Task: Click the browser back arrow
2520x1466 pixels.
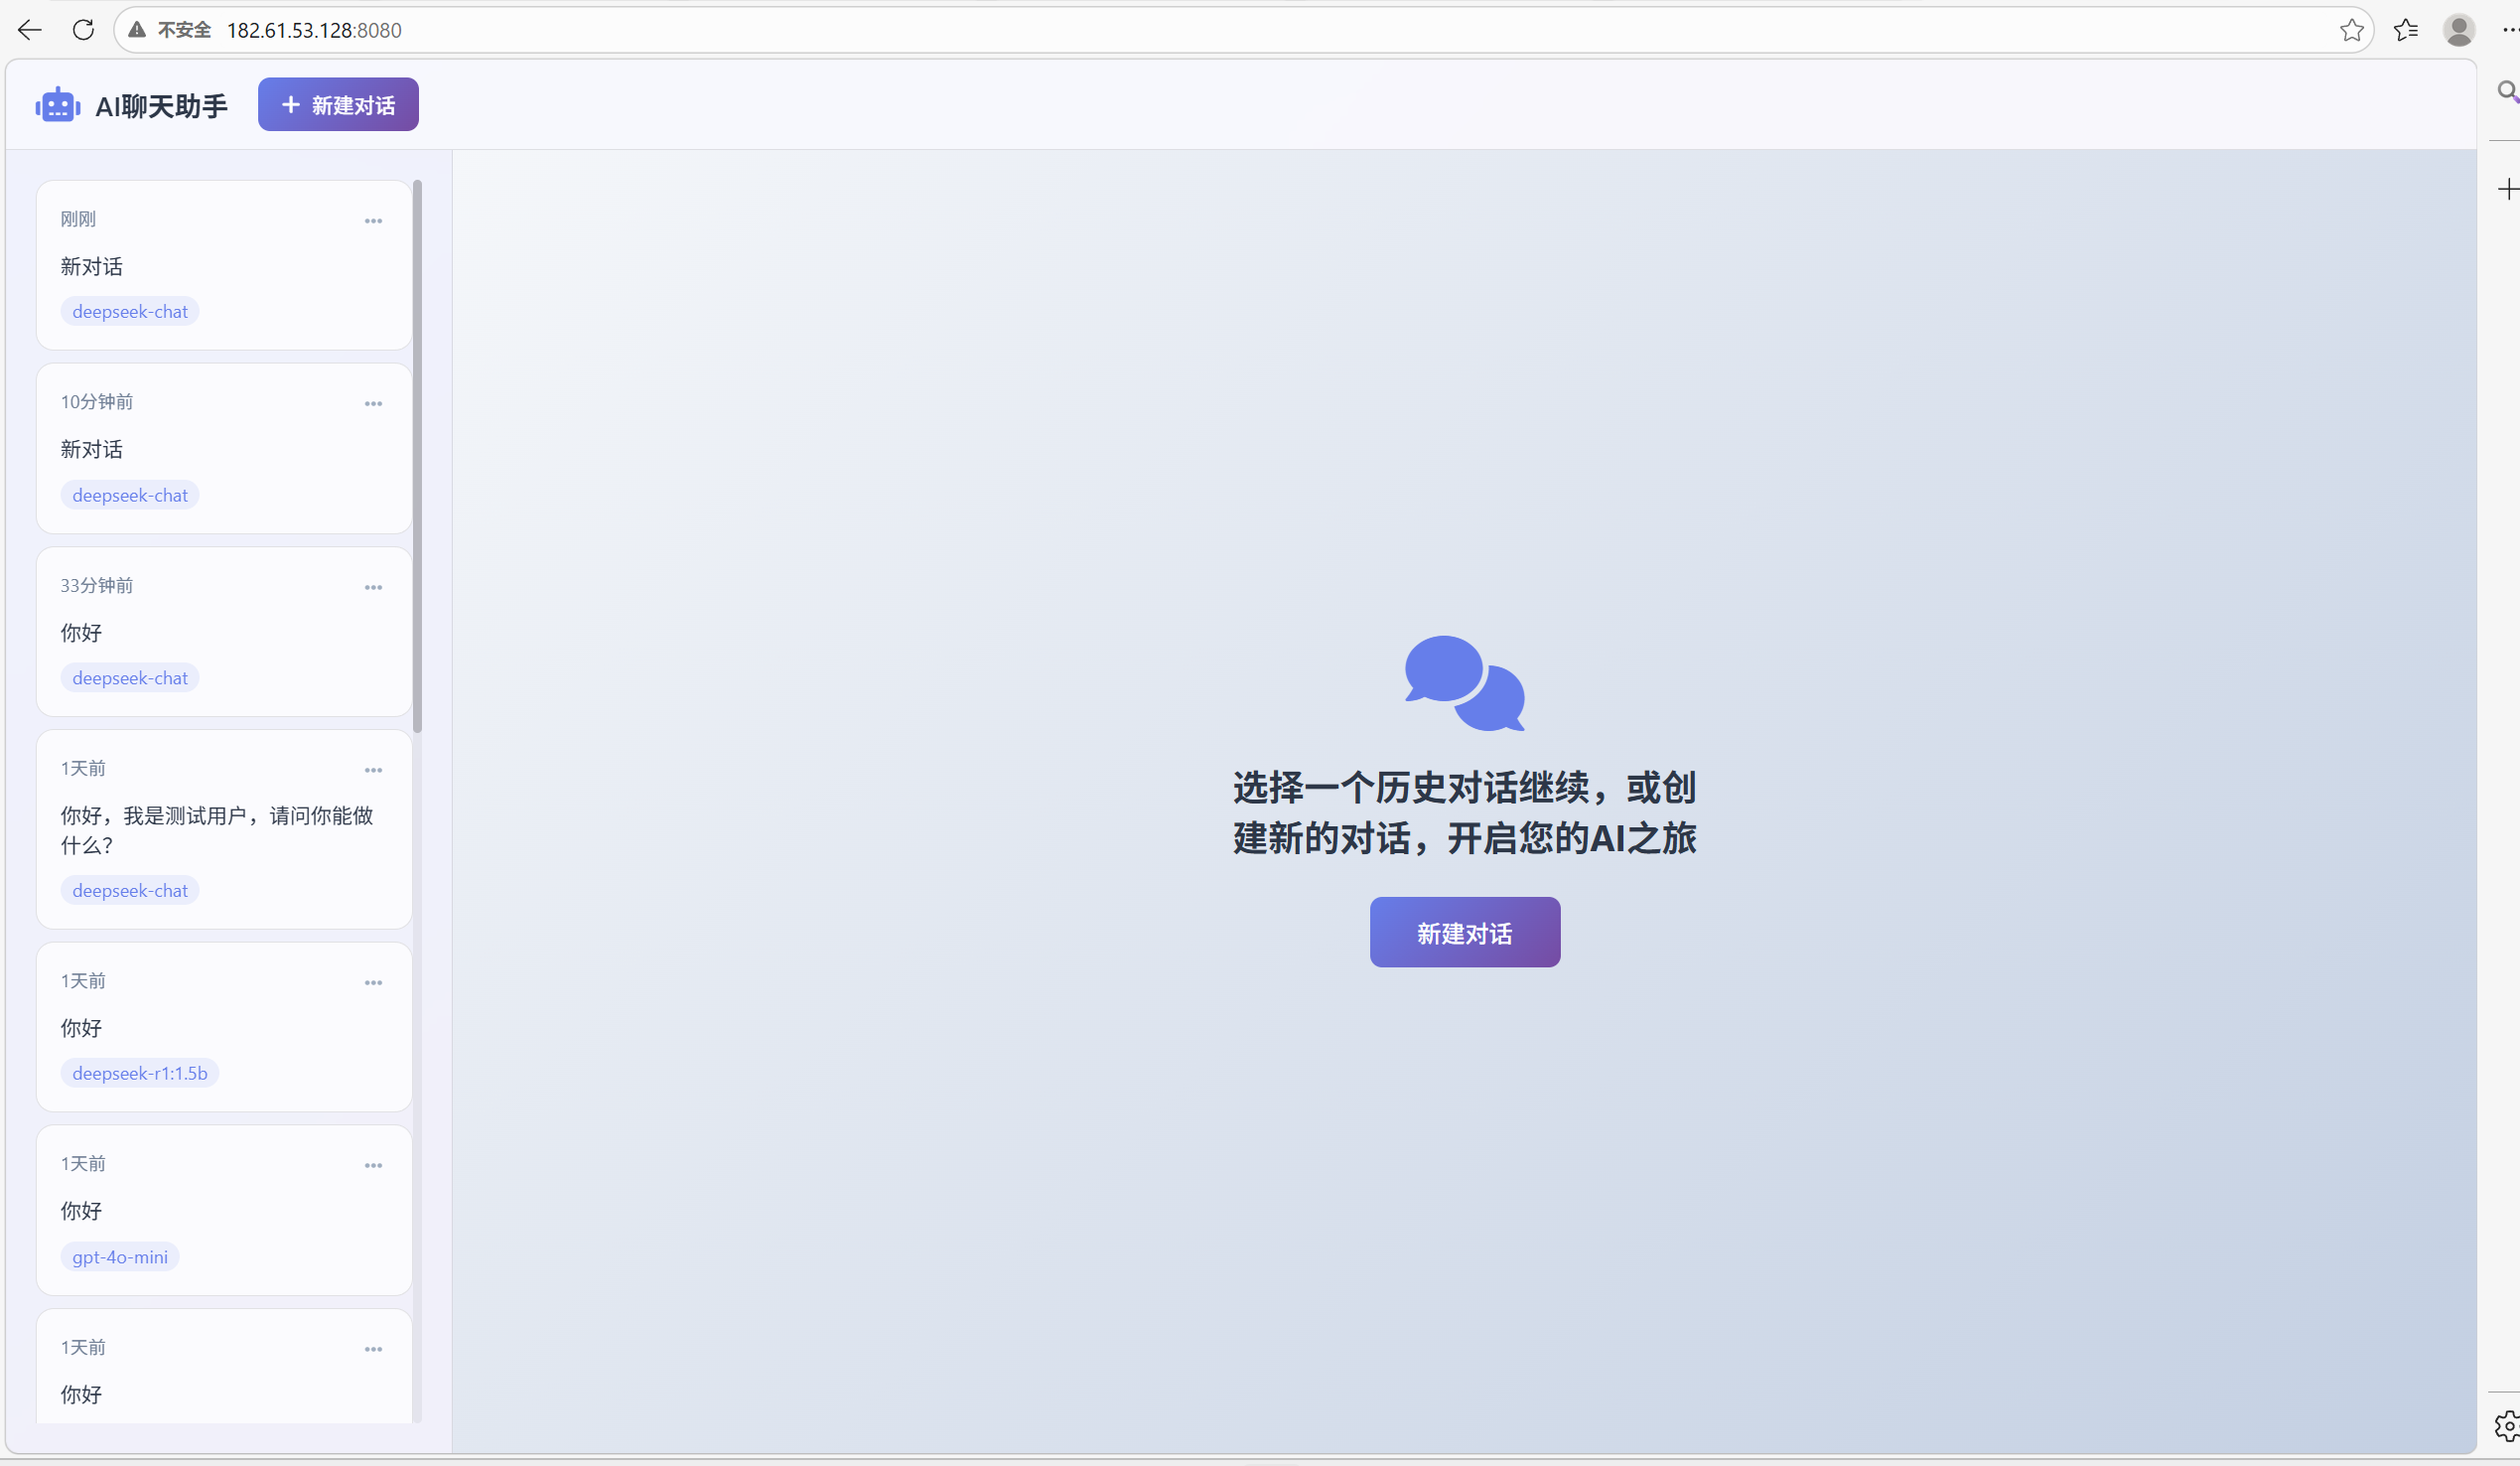Action: tap(30, 30)
